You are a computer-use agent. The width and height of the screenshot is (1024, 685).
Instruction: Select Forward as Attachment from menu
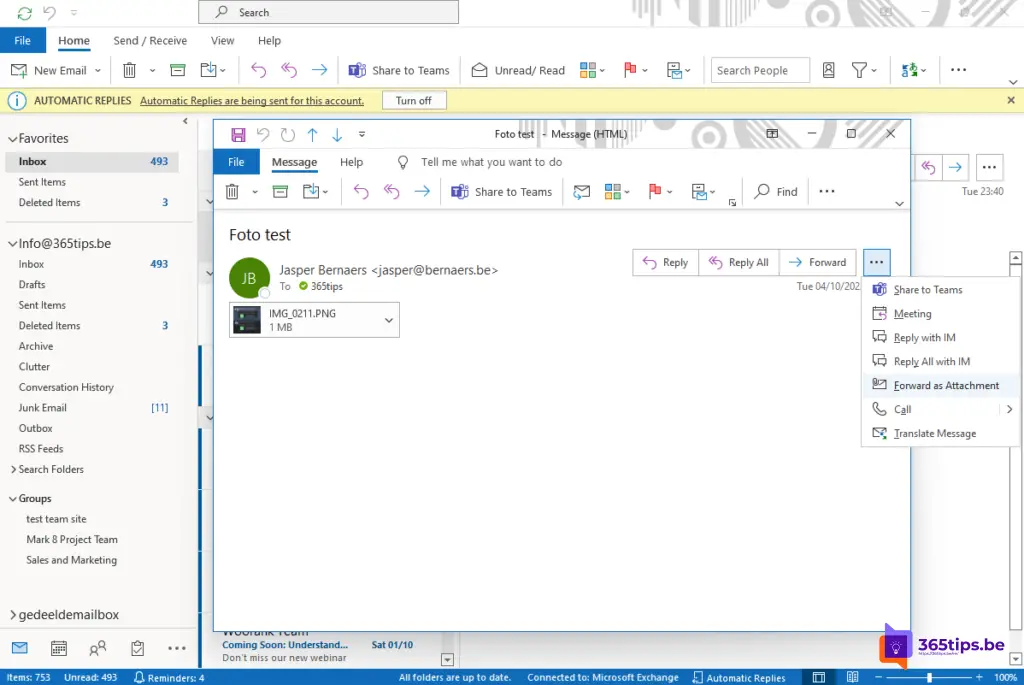tap(946, 385)
